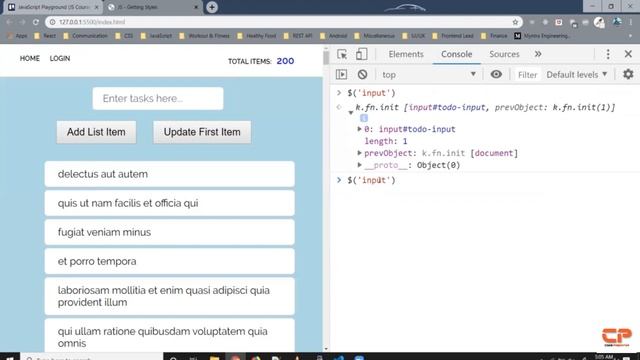The width and height of the screenshot is (640, 360).
Task: Open the Android bookmarks folder
Action: click(333, 36)
